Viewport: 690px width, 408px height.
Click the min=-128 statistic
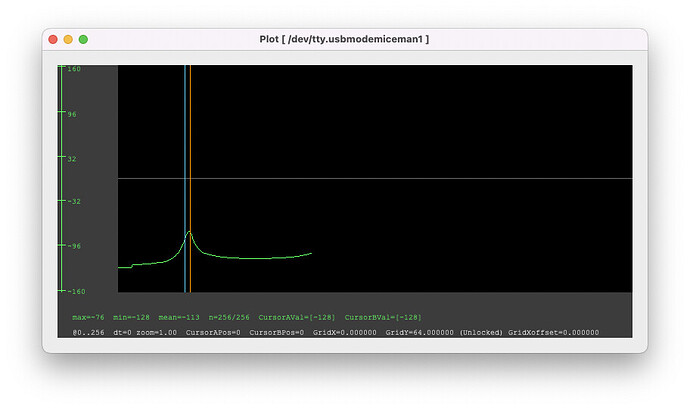(131, 317)
